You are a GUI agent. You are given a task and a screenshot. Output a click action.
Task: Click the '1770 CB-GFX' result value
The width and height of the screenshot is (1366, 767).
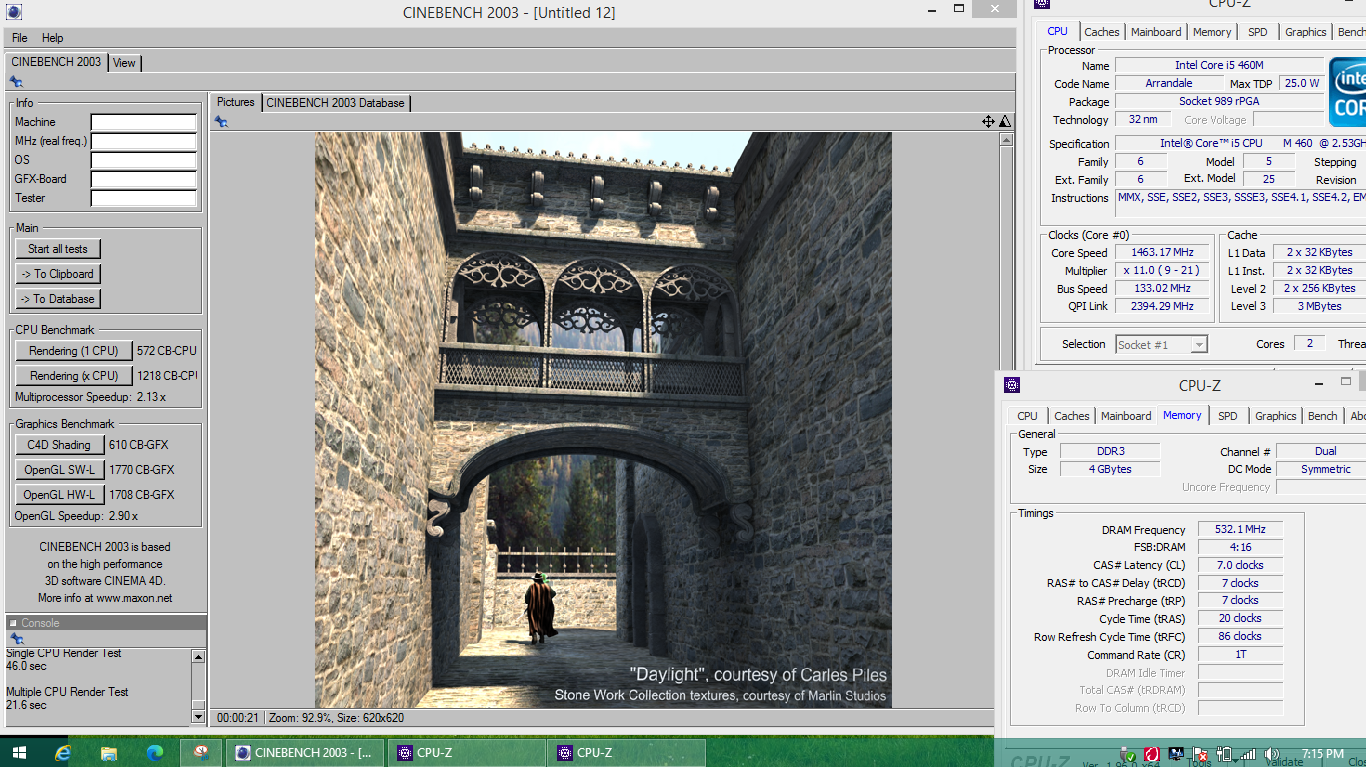pos(142,470)
